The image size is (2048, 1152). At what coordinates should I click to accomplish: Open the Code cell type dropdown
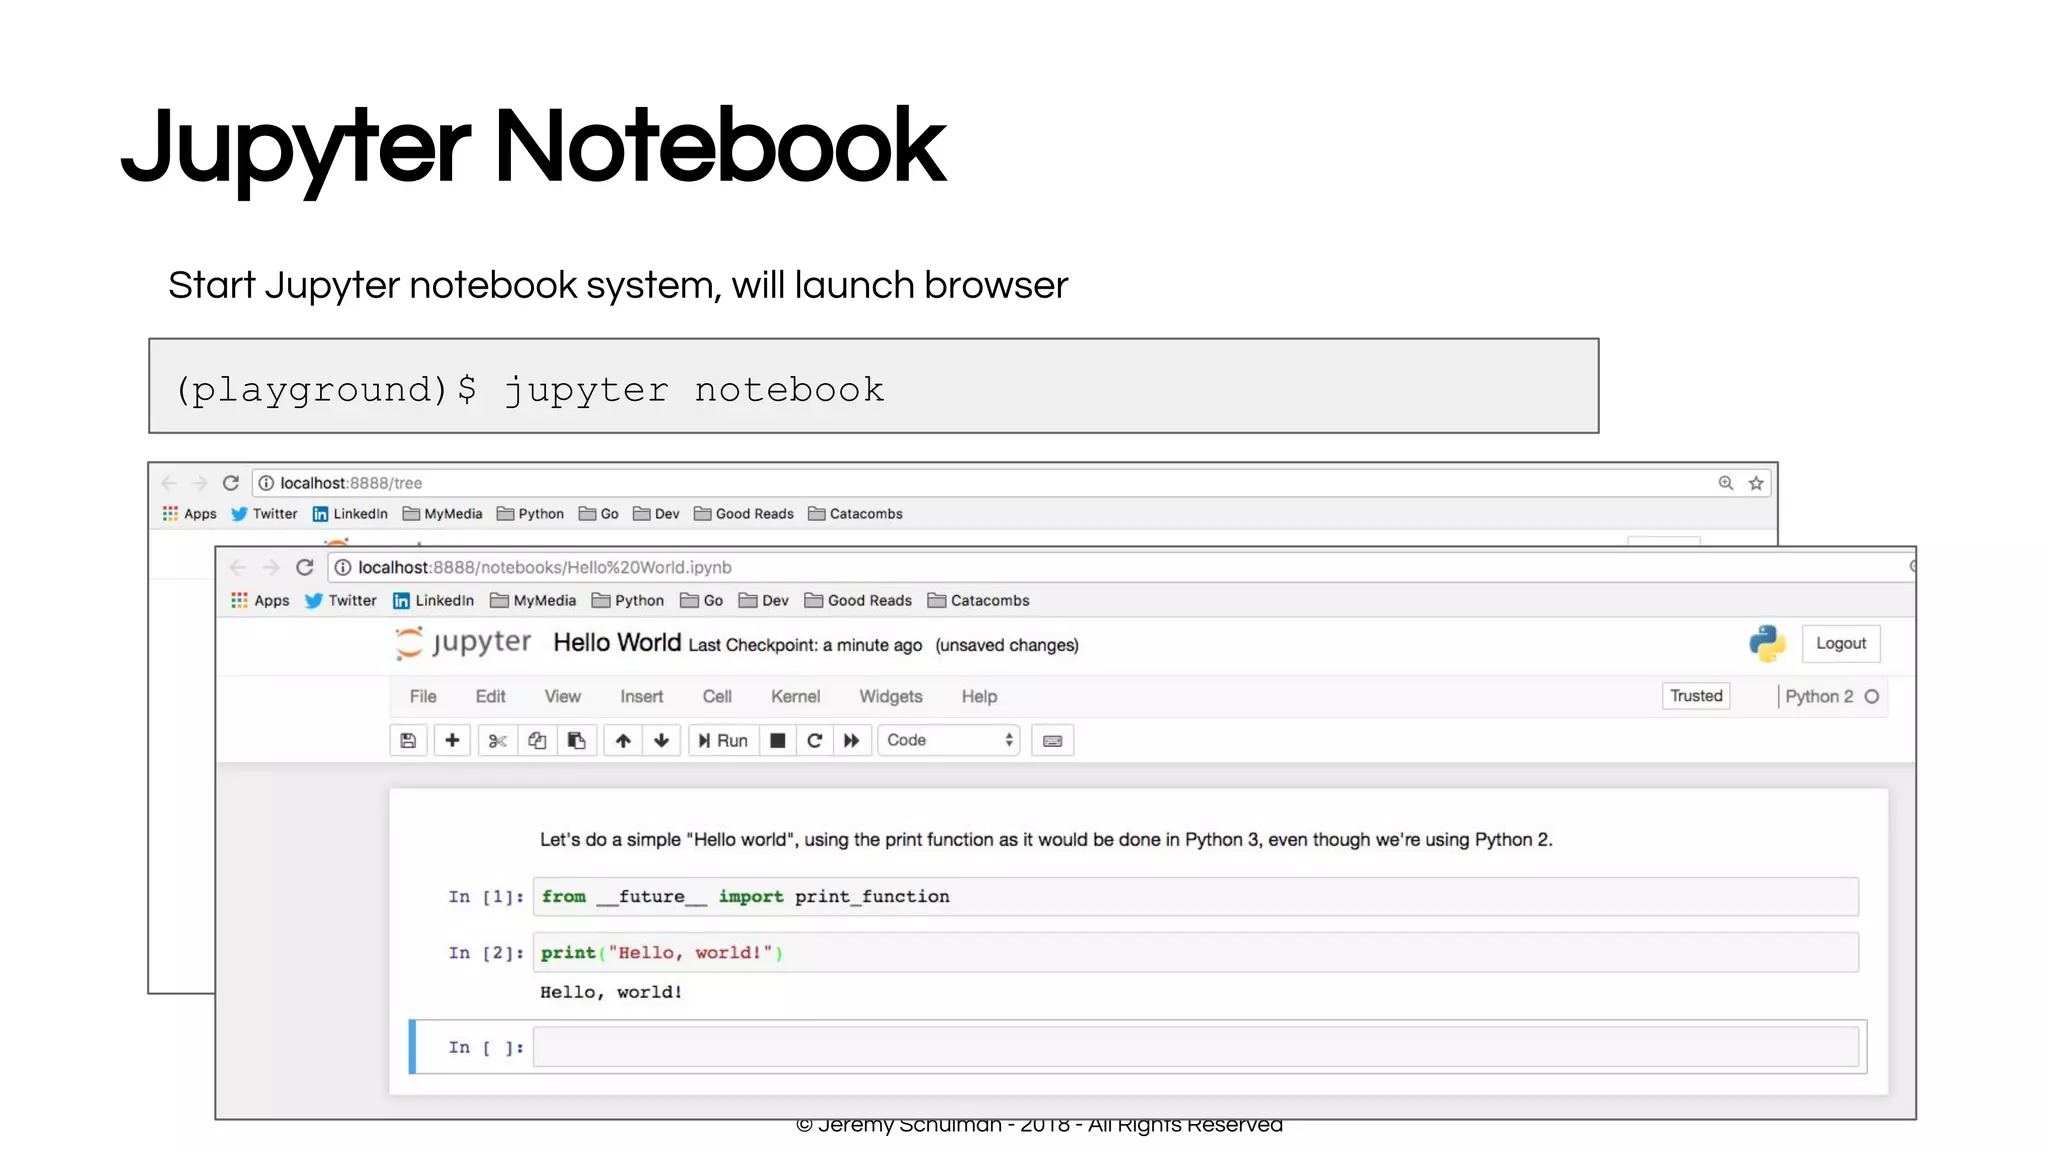point(948,740)
